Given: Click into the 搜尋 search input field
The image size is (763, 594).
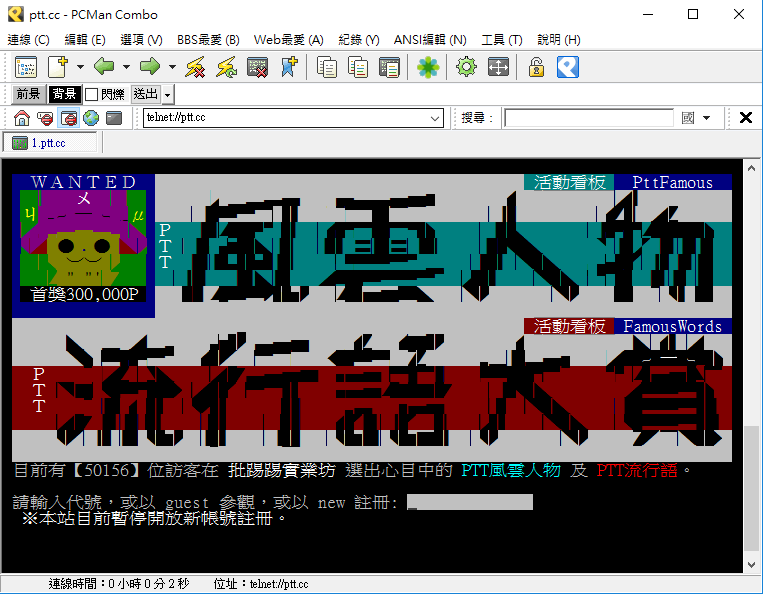Looking at the screenshot, I should click(588, 118).
